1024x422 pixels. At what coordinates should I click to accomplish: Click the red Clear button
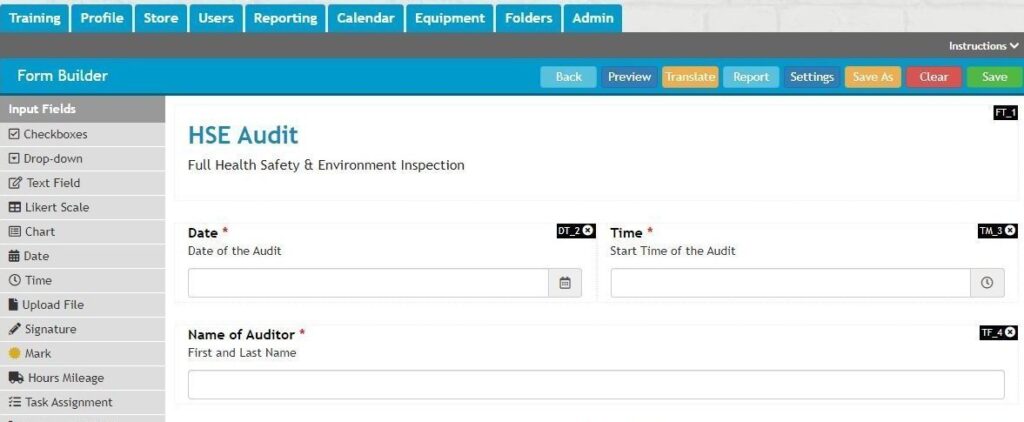tap(933, 77)
